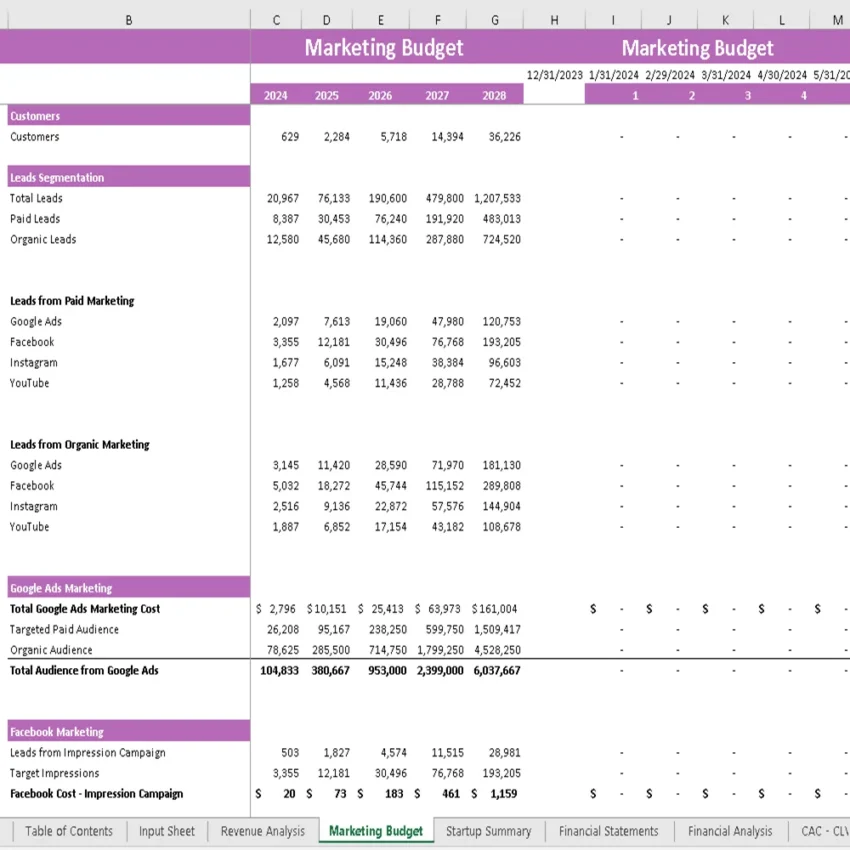Open the Input Sheet tab
The height and width of the screenshot is (850, 850).
pos(166,831)
